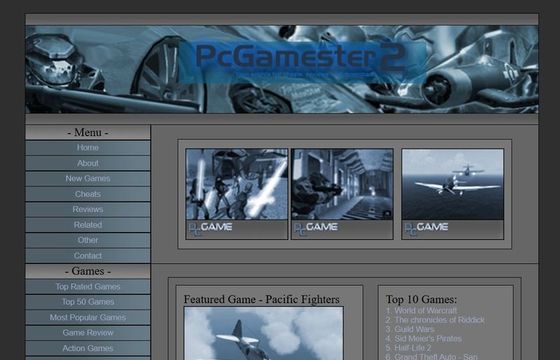Viewport: 560px width, 360px height.
Task: Go to the About page
Action: coord(88,163)
